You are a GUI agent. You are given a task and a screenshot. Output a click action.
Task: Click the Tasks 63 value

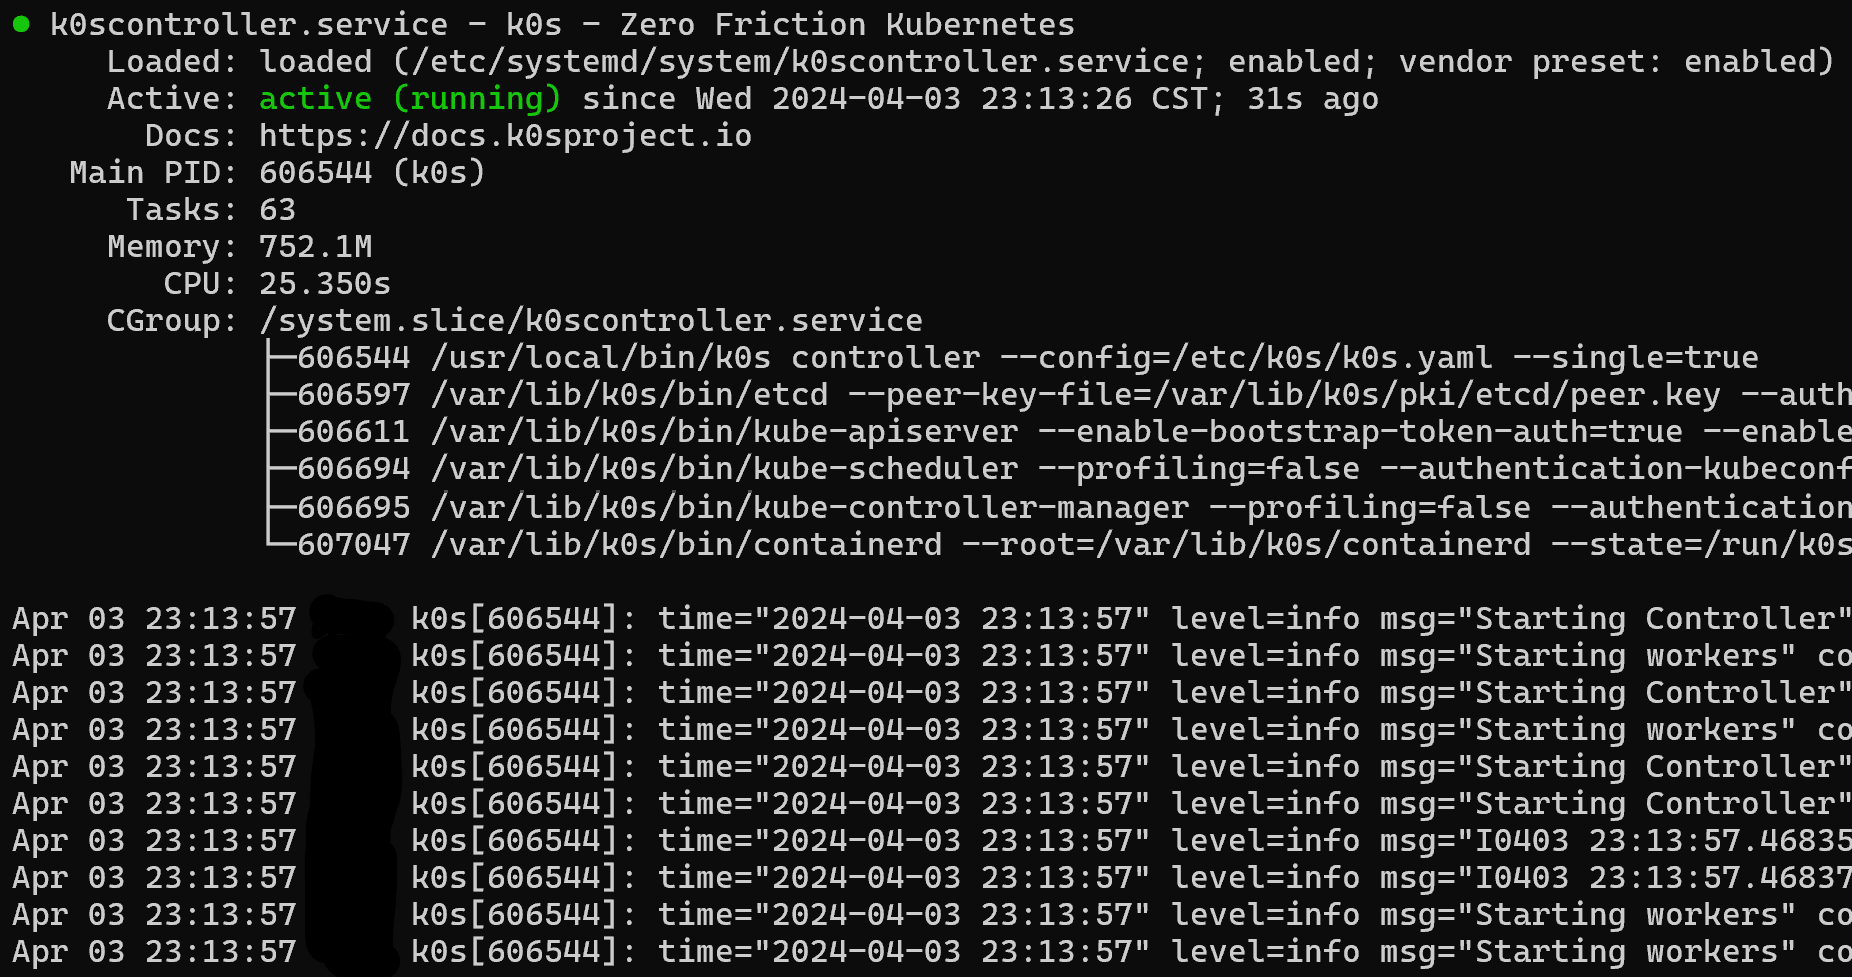click(x=277, y=209)
